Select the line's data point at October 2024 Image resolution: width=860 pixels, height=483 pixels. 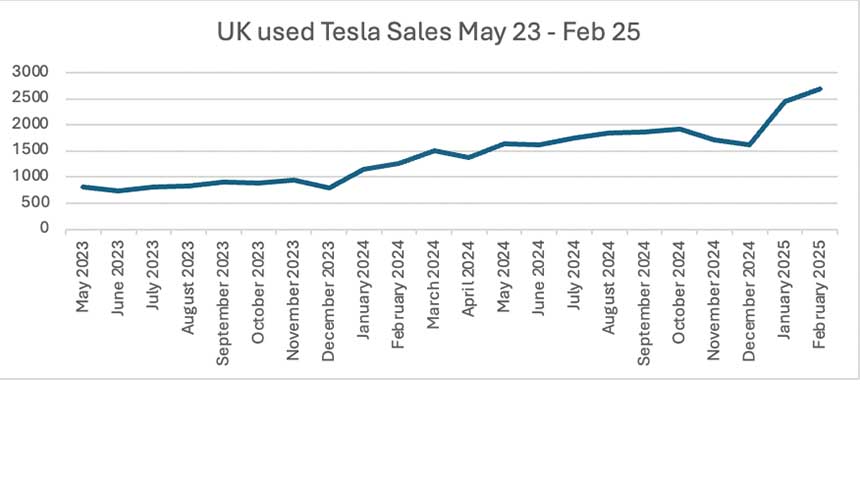coord(680,129)
